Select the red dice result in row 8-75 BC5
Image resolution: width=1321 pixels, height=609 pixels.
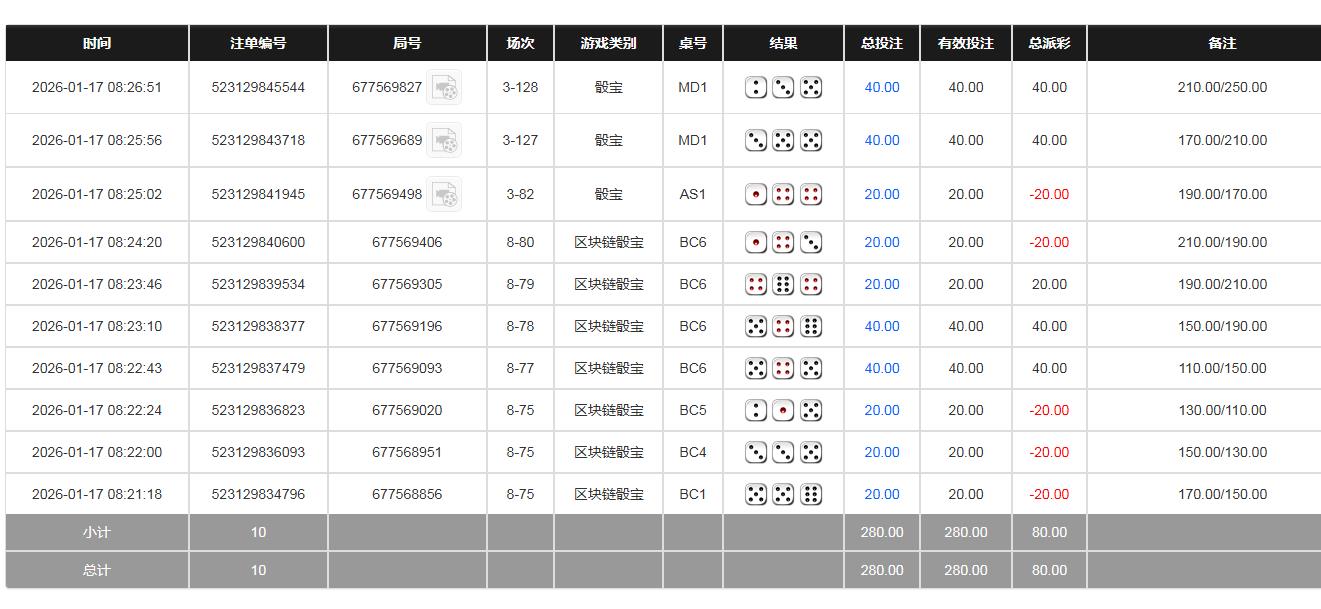tap(783, 409)
